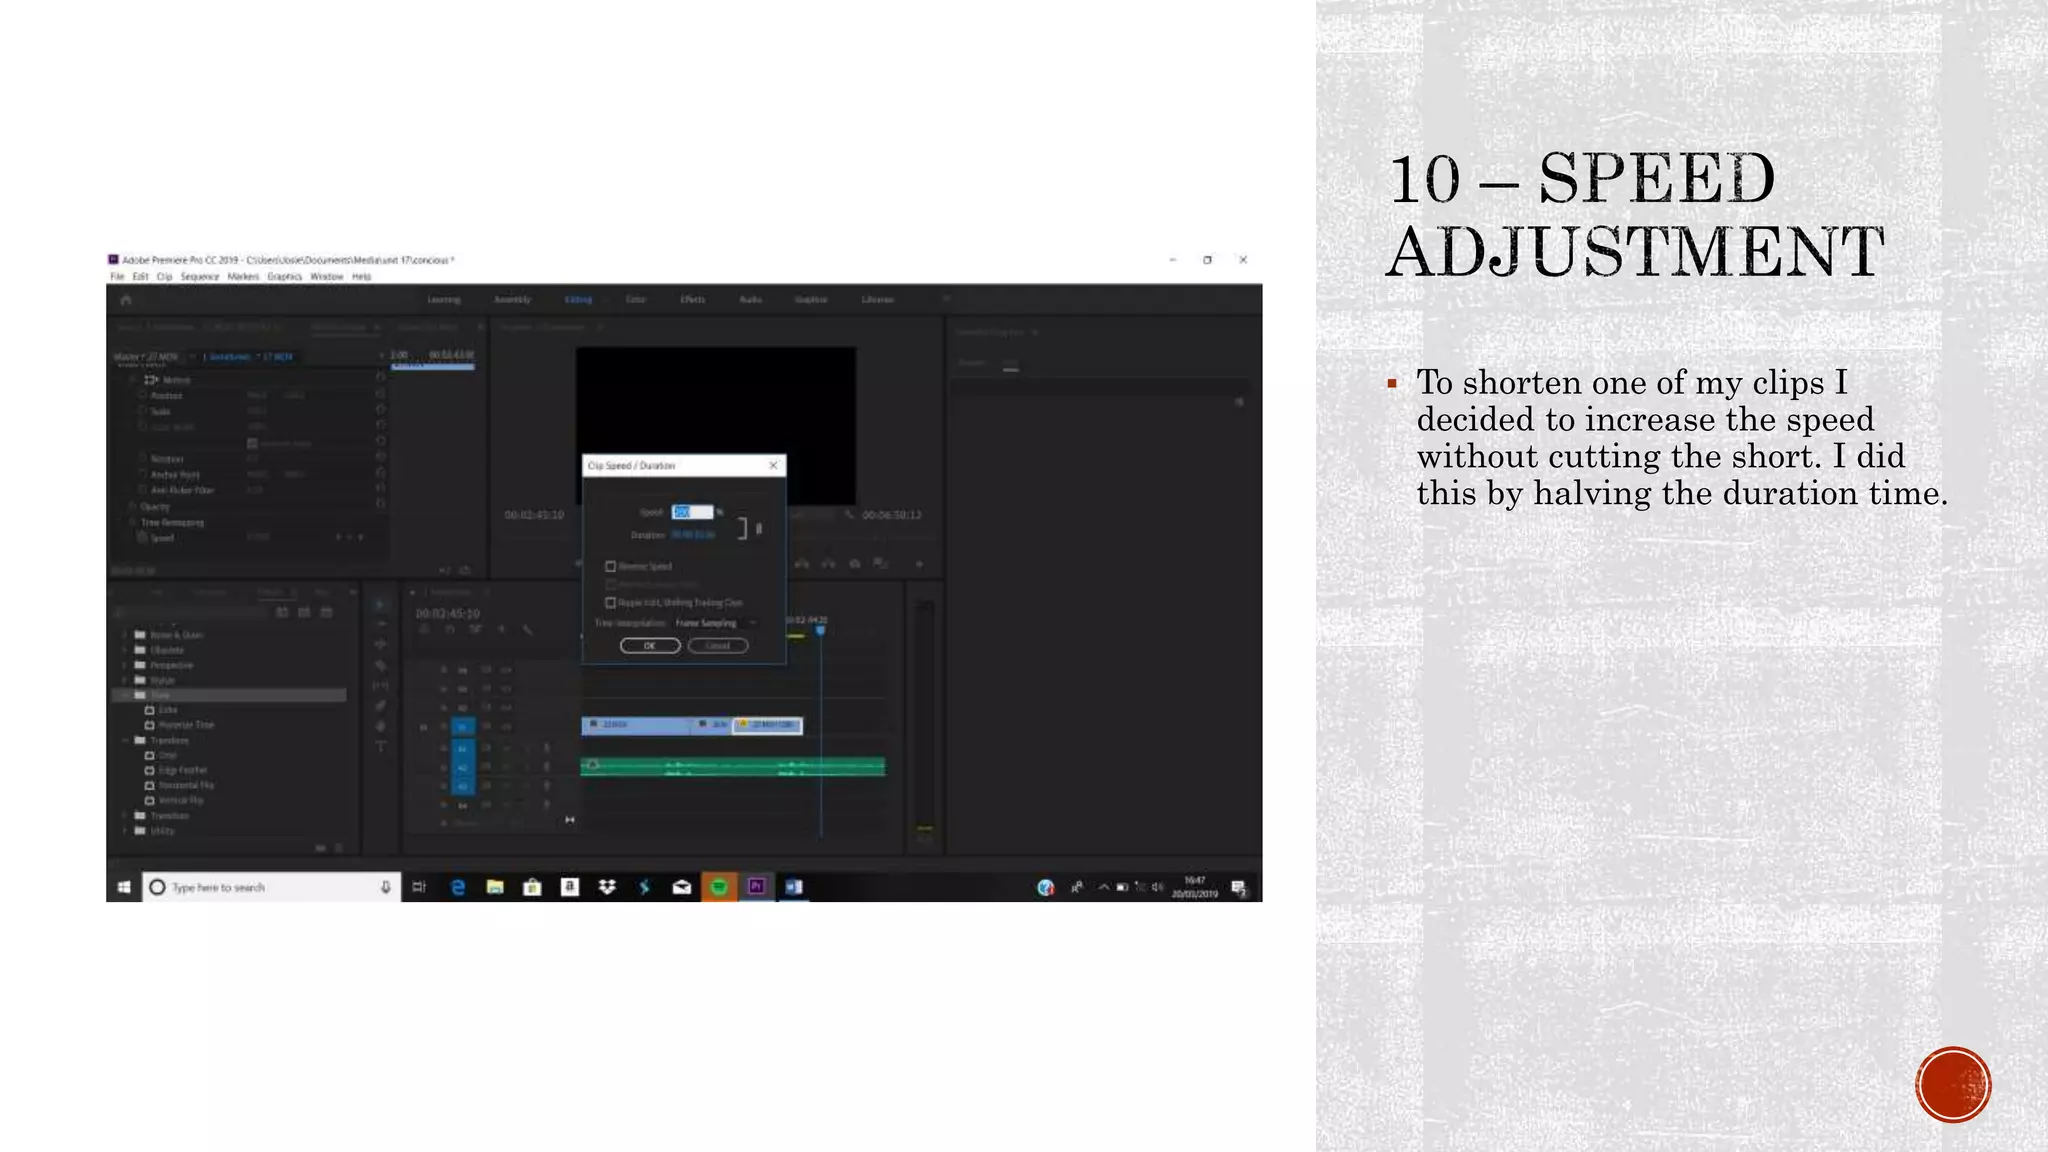Select the Edge Feather effect

pos(176,771)
